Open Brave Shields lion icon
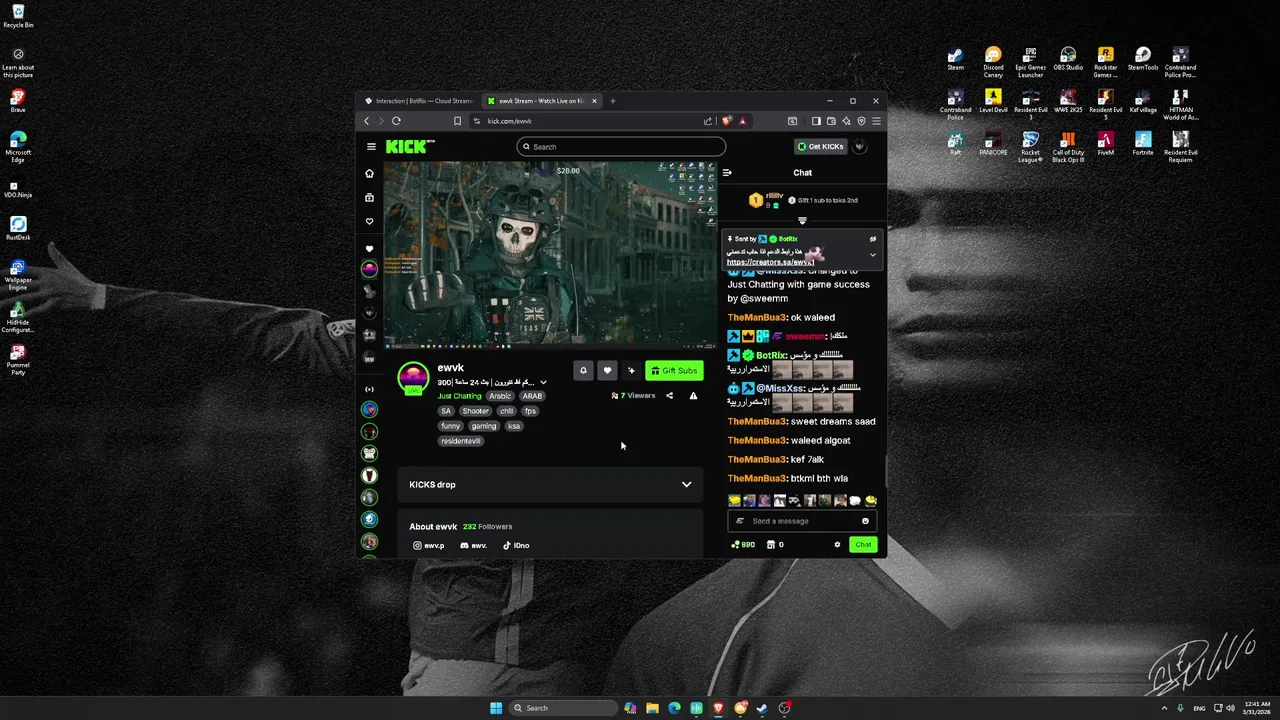The width and height of the screenshot is (1280, 720). 727,121
